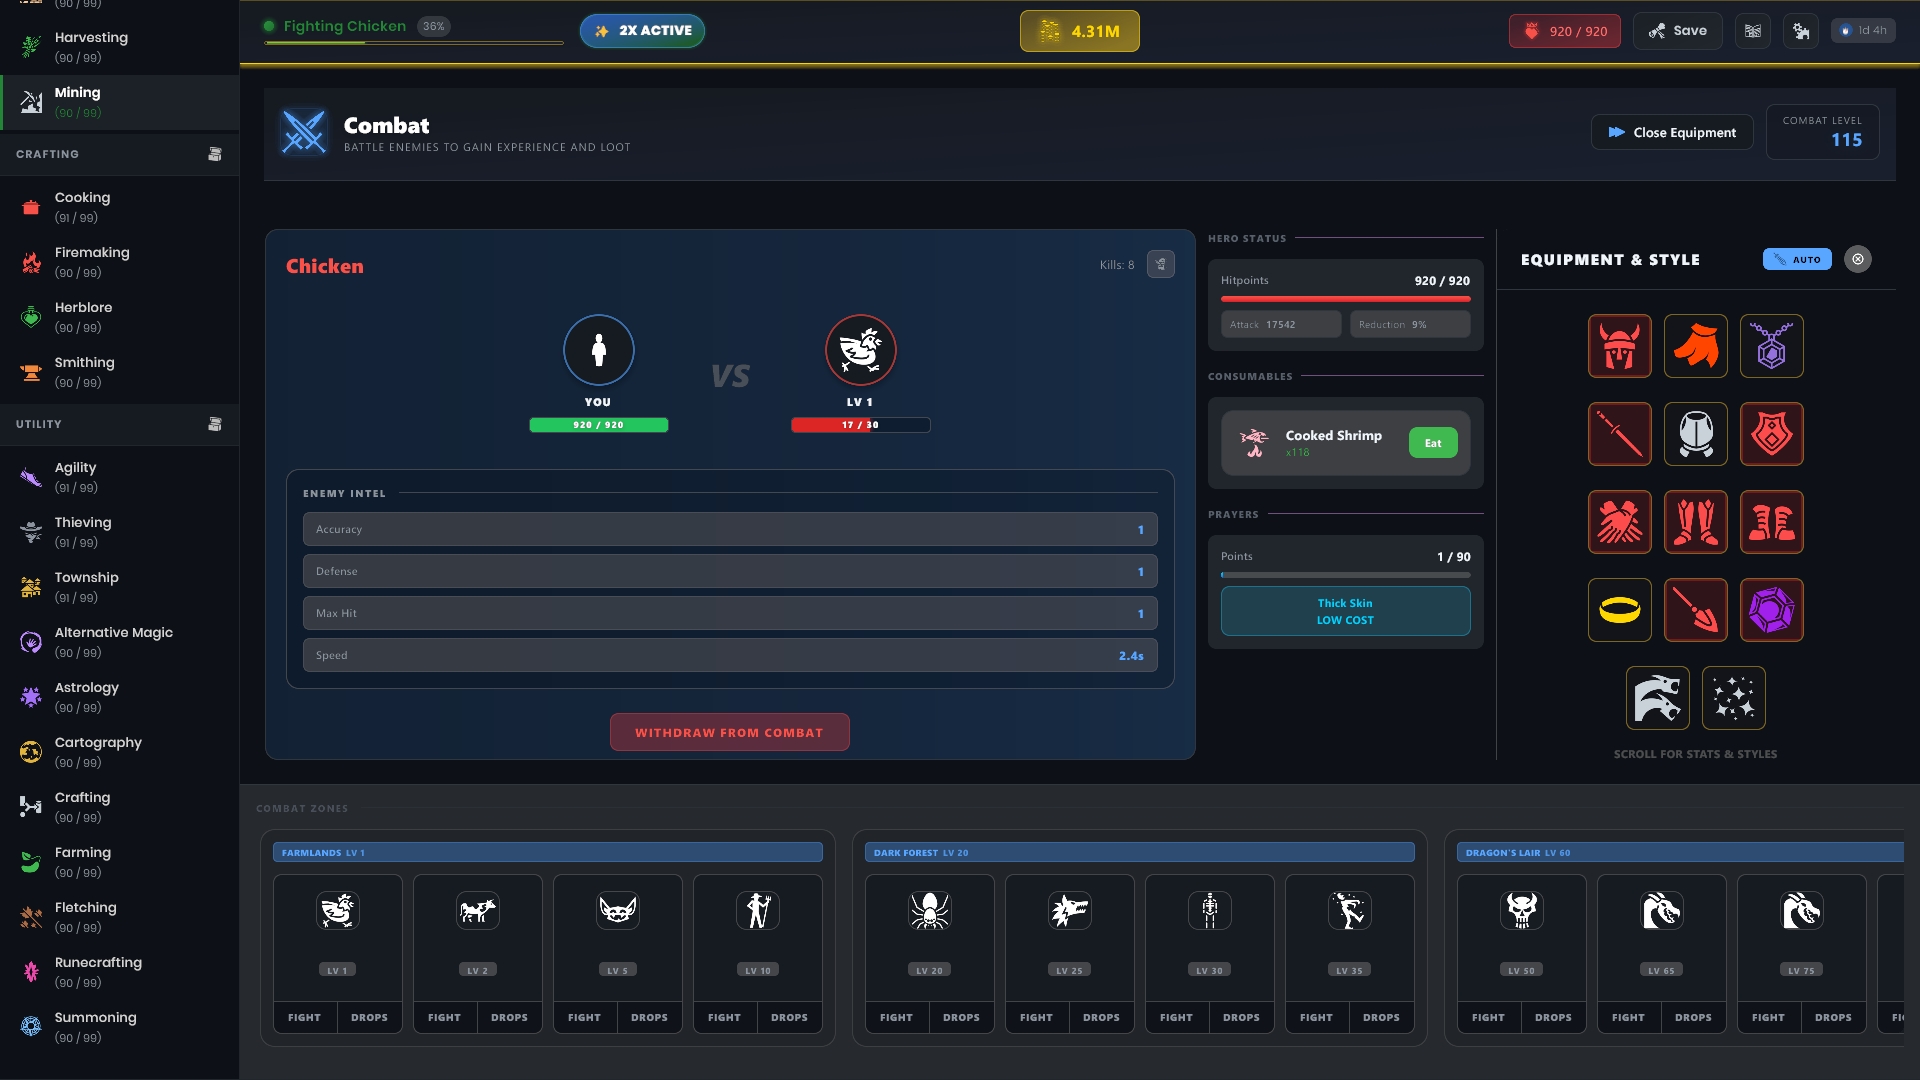This screenshot has height=1080, width=1920.
Task: Click the cape equipment slot
Action: tap(1695, 346)
